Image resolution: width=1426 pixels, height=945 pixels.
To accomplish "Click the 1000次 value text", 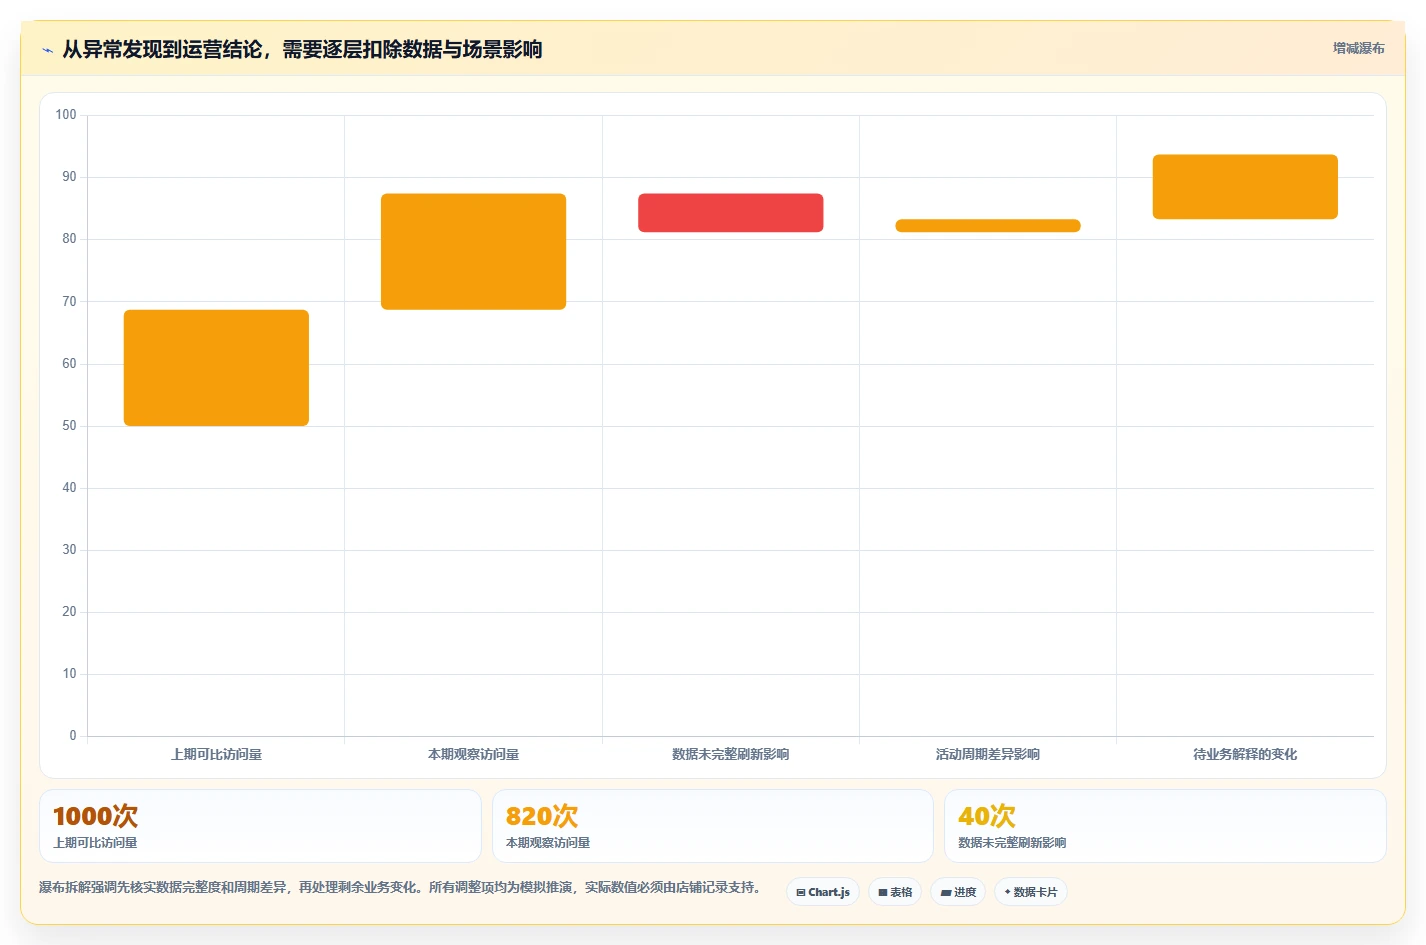I will 96,816.
